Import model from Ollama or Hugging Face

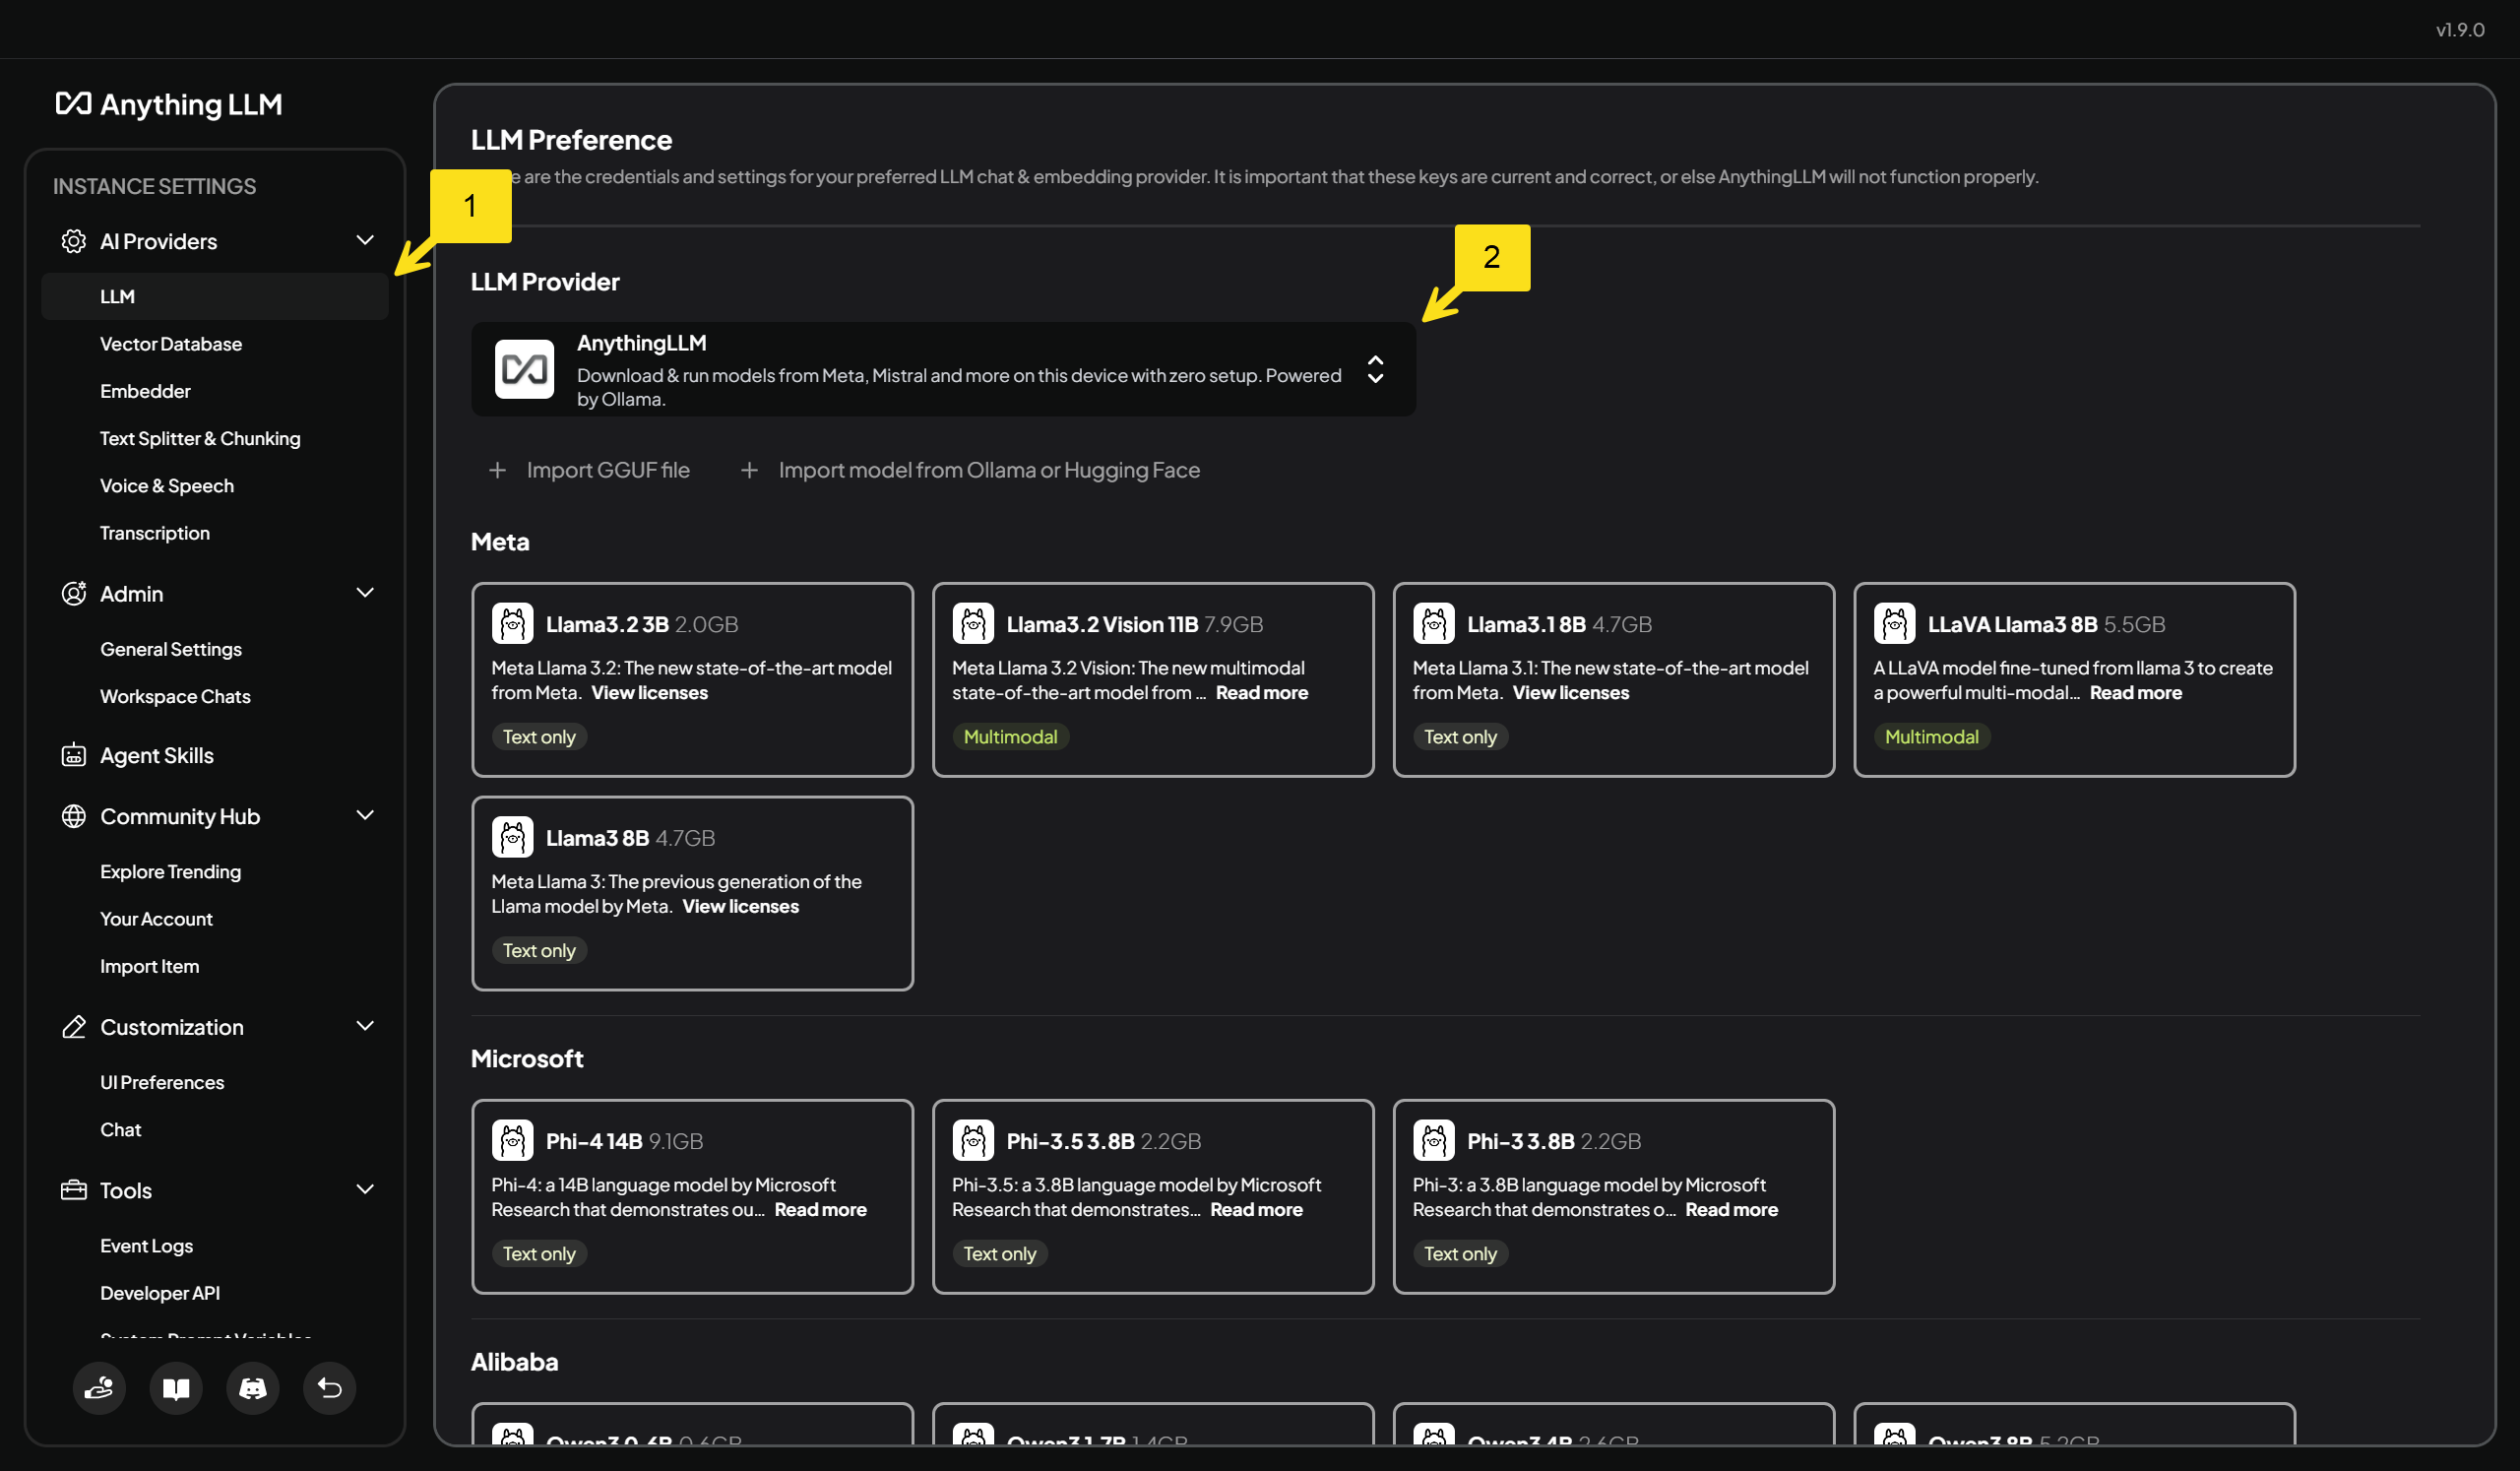tap(970, 470)
